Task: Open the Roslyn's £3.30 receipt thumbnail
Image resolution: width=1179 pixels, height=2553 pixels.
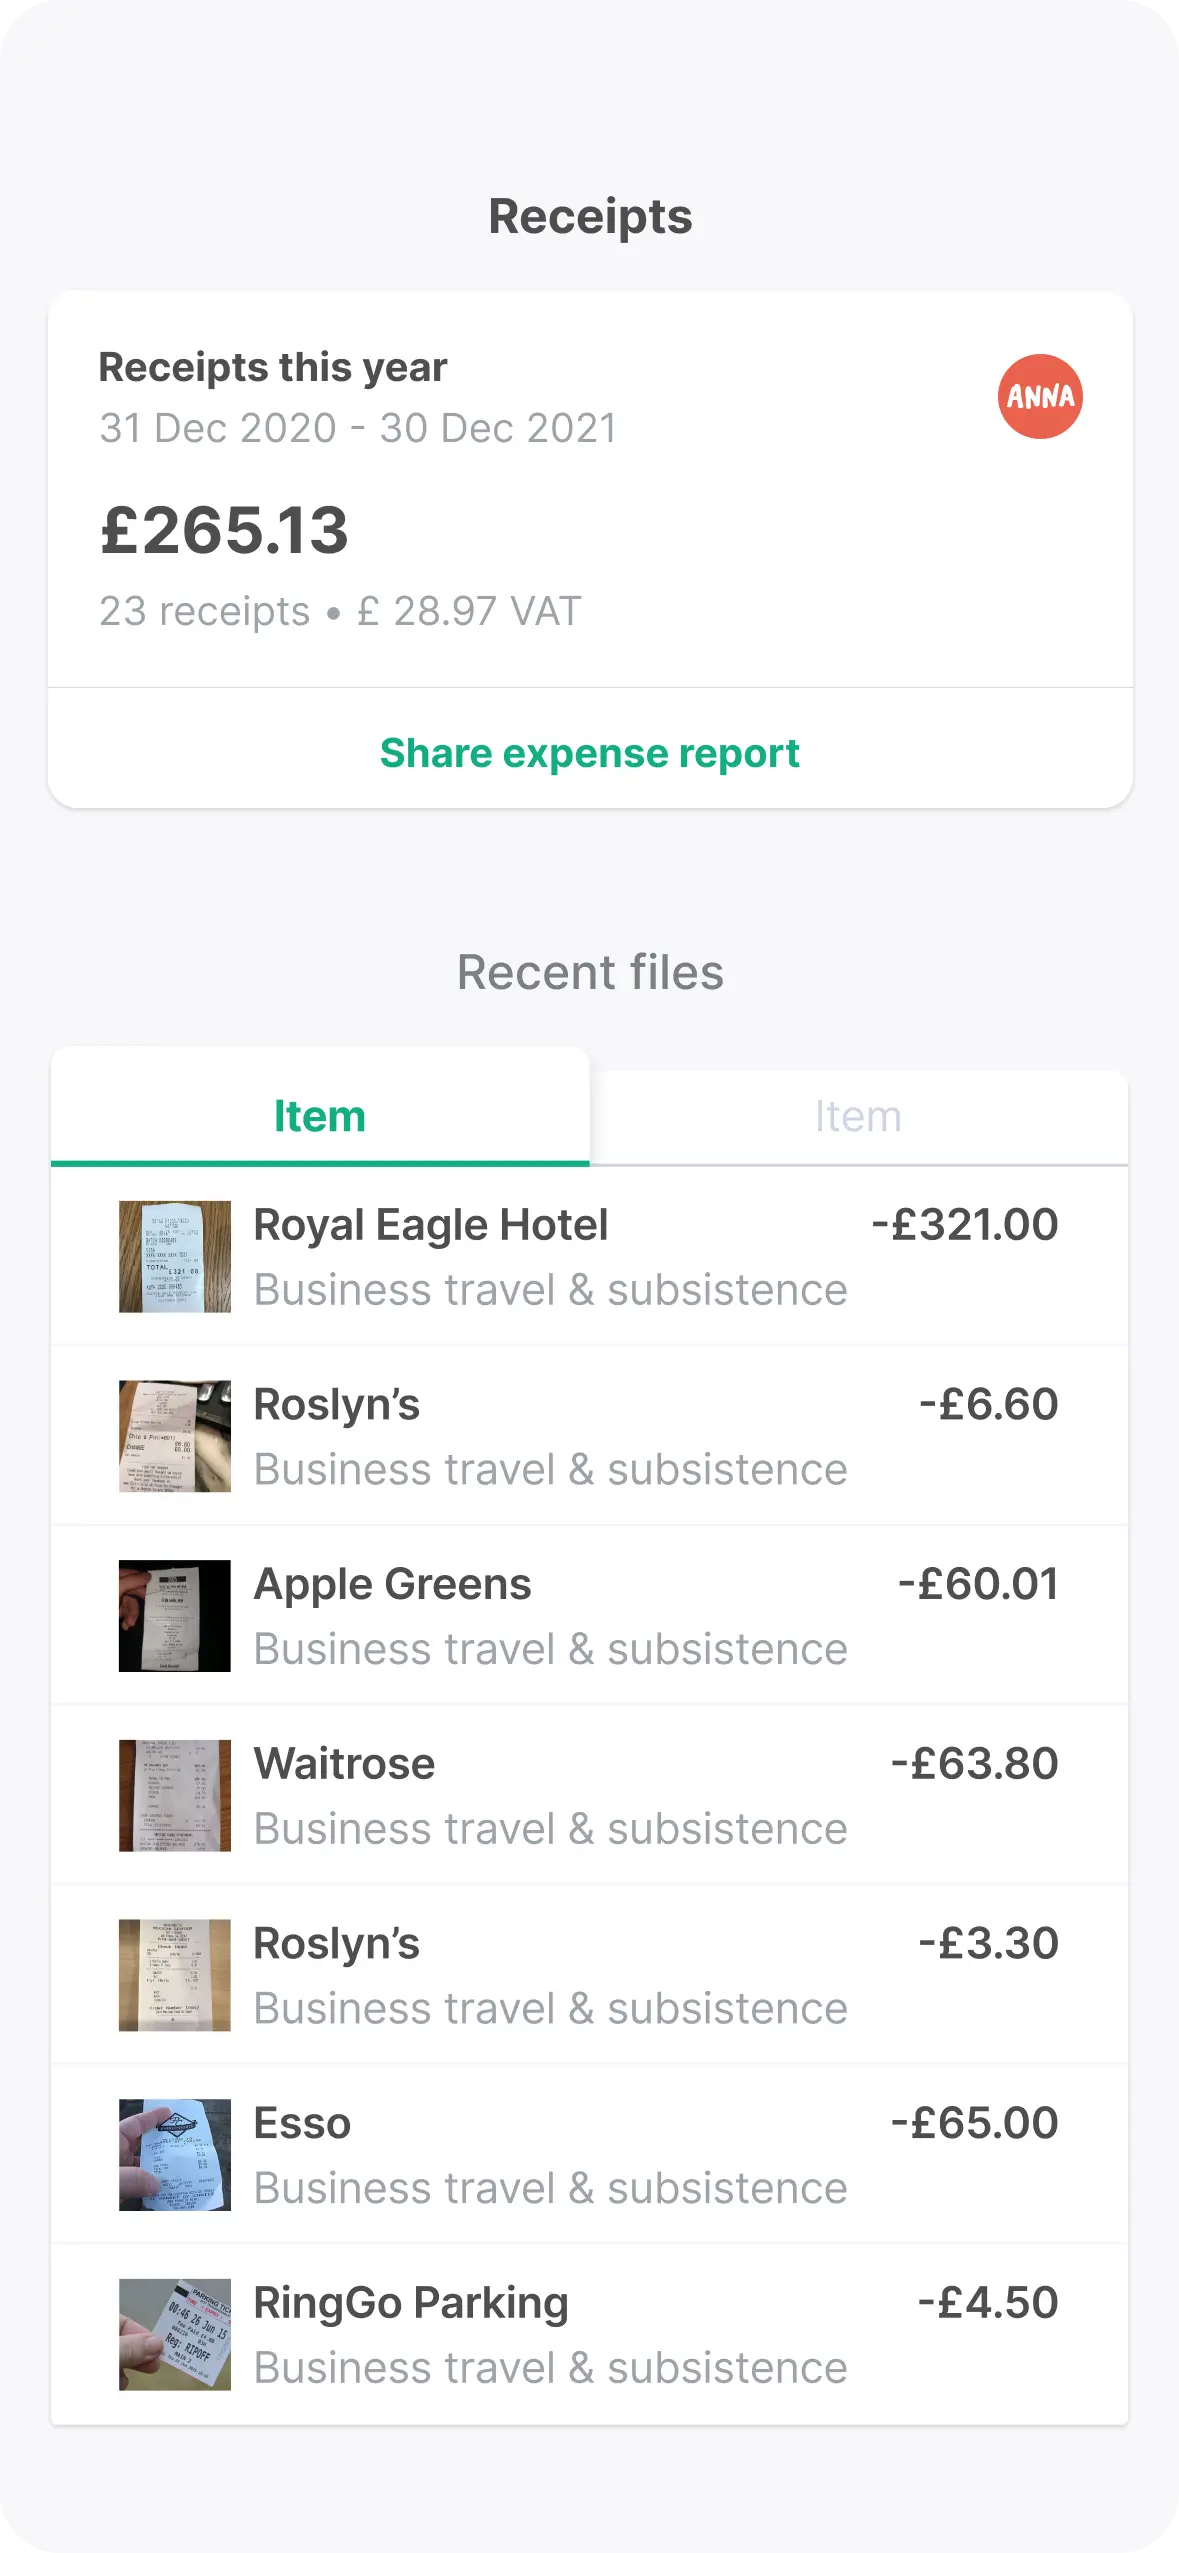Action: coord(175,1975)
